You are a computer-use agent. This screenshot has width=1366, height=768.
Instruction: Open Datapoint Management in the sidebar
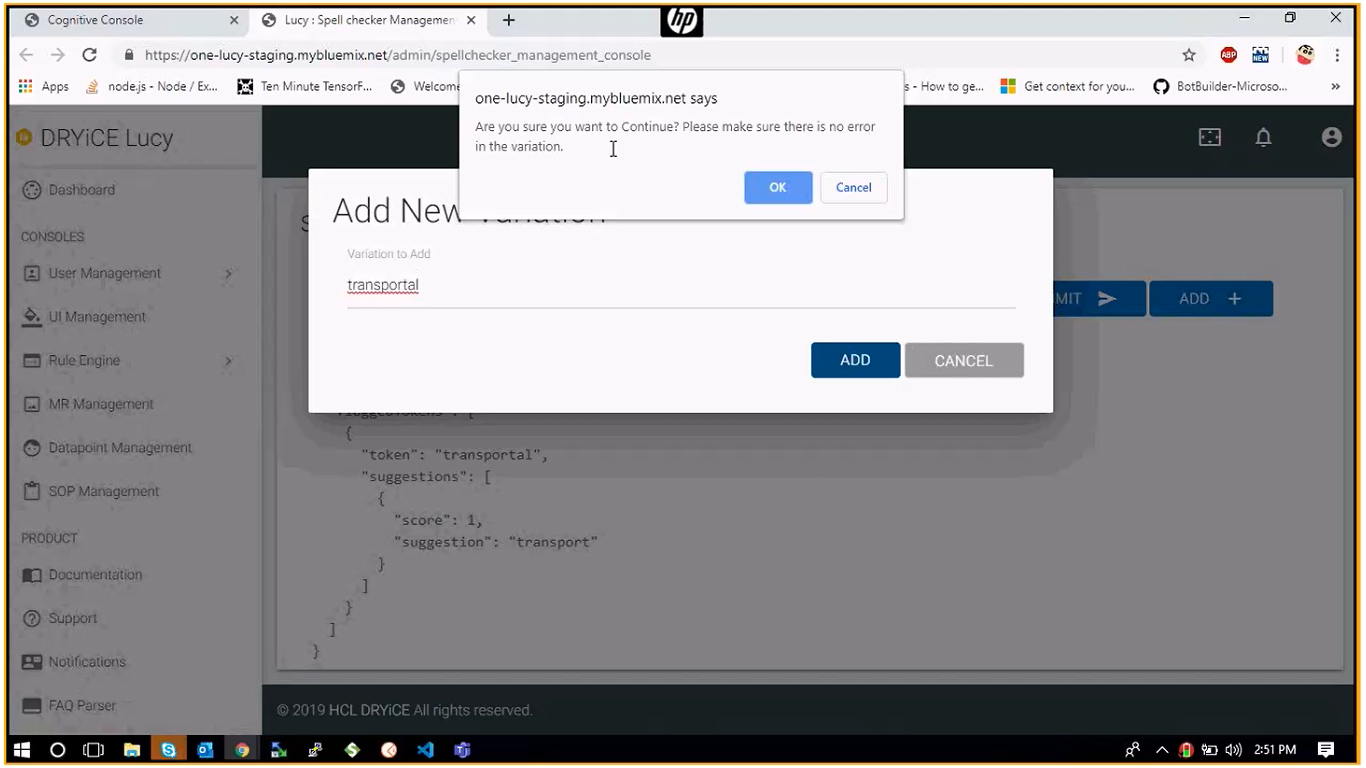coord(120,448)
